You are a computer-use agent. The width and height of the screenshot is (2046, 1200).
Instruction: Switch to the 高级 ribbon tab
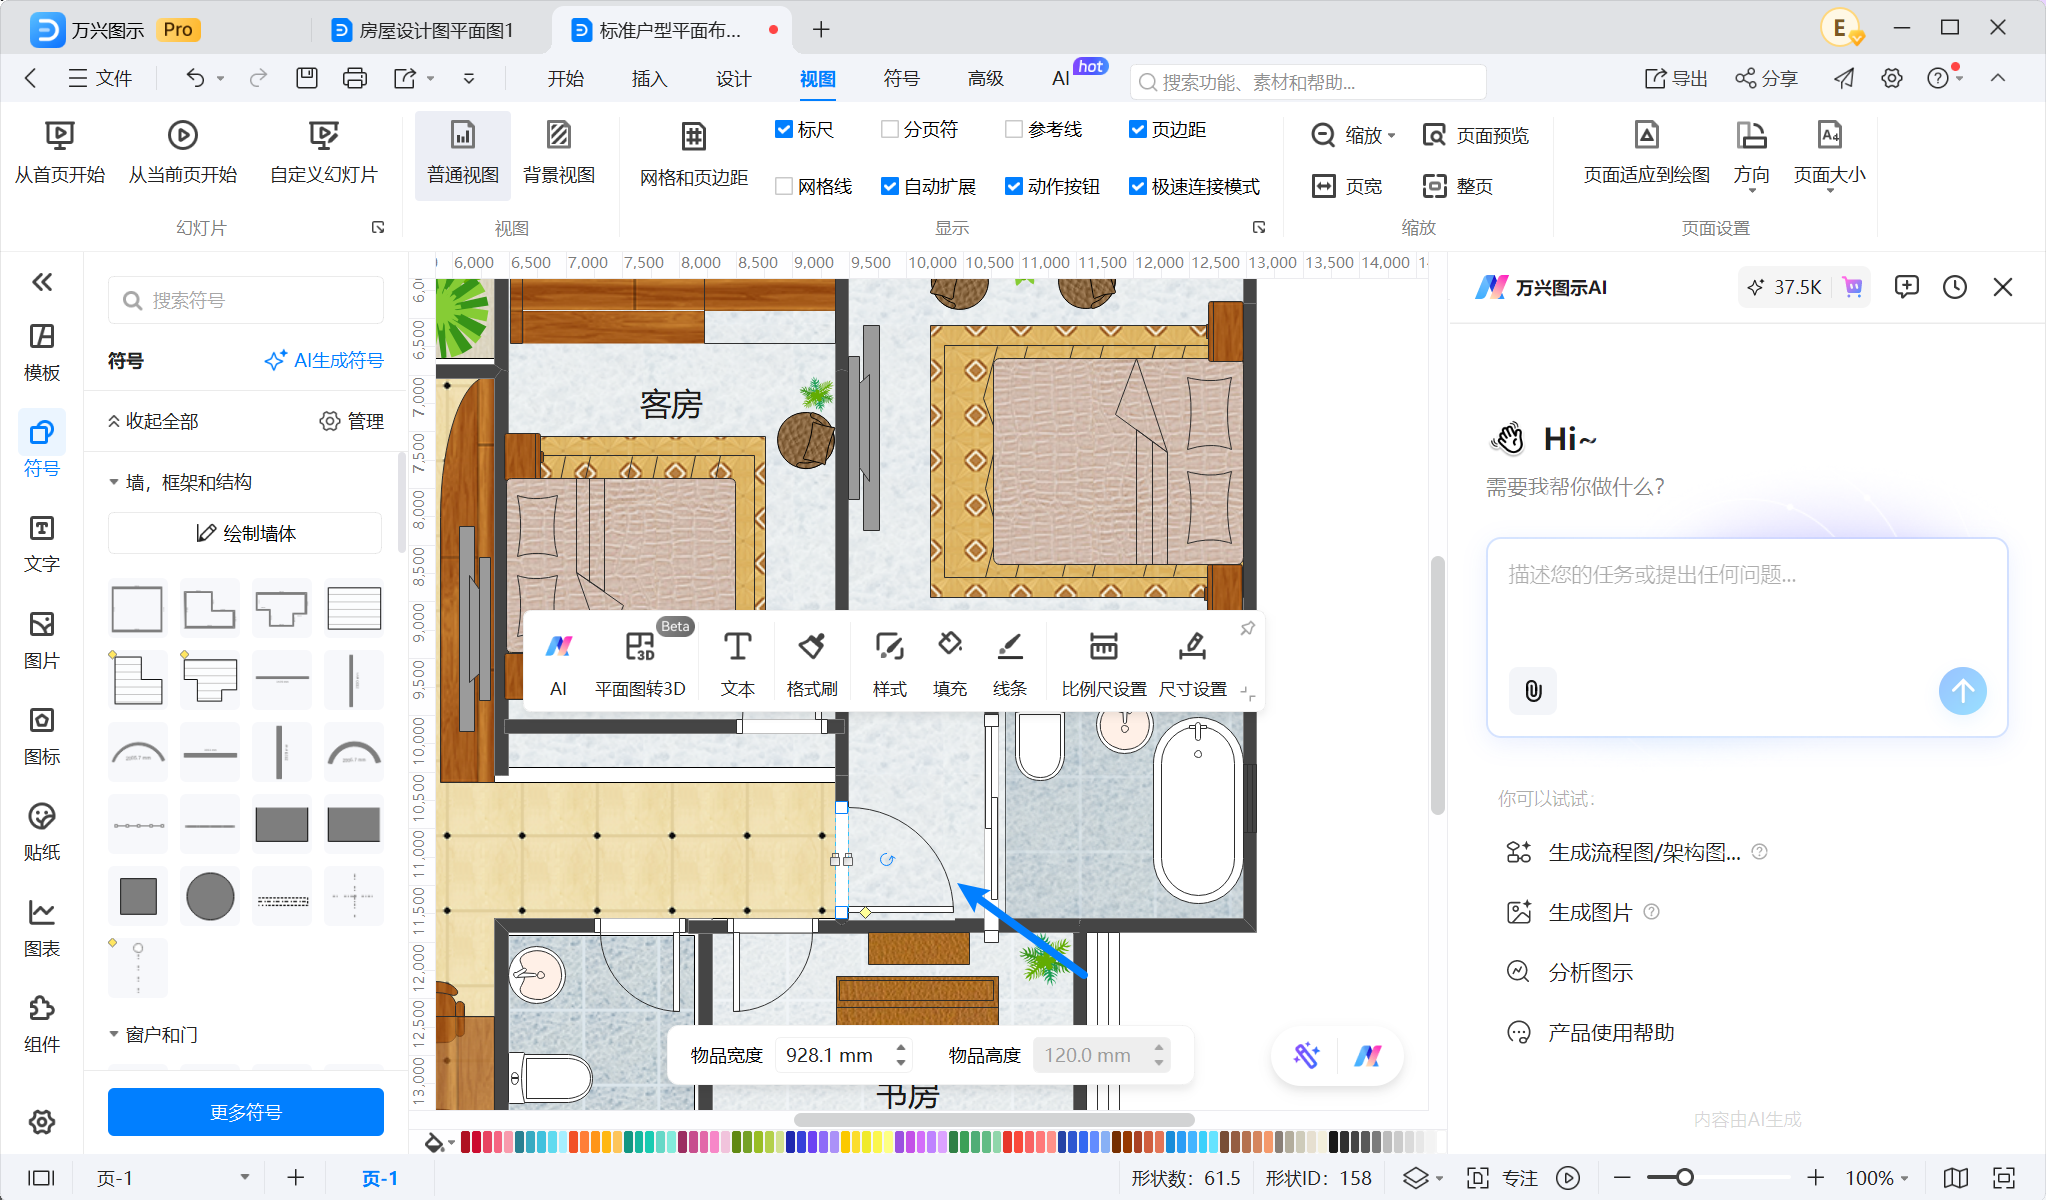[x=985, y=78]
